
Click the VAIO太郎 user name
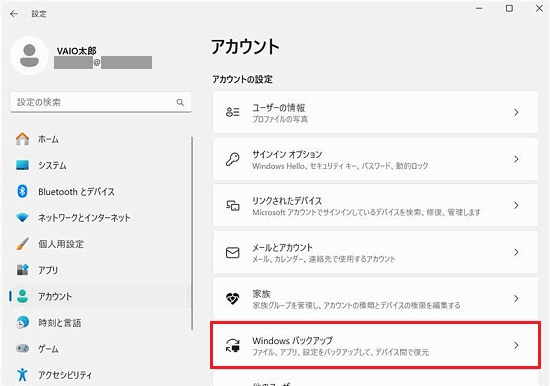point(76,51)
